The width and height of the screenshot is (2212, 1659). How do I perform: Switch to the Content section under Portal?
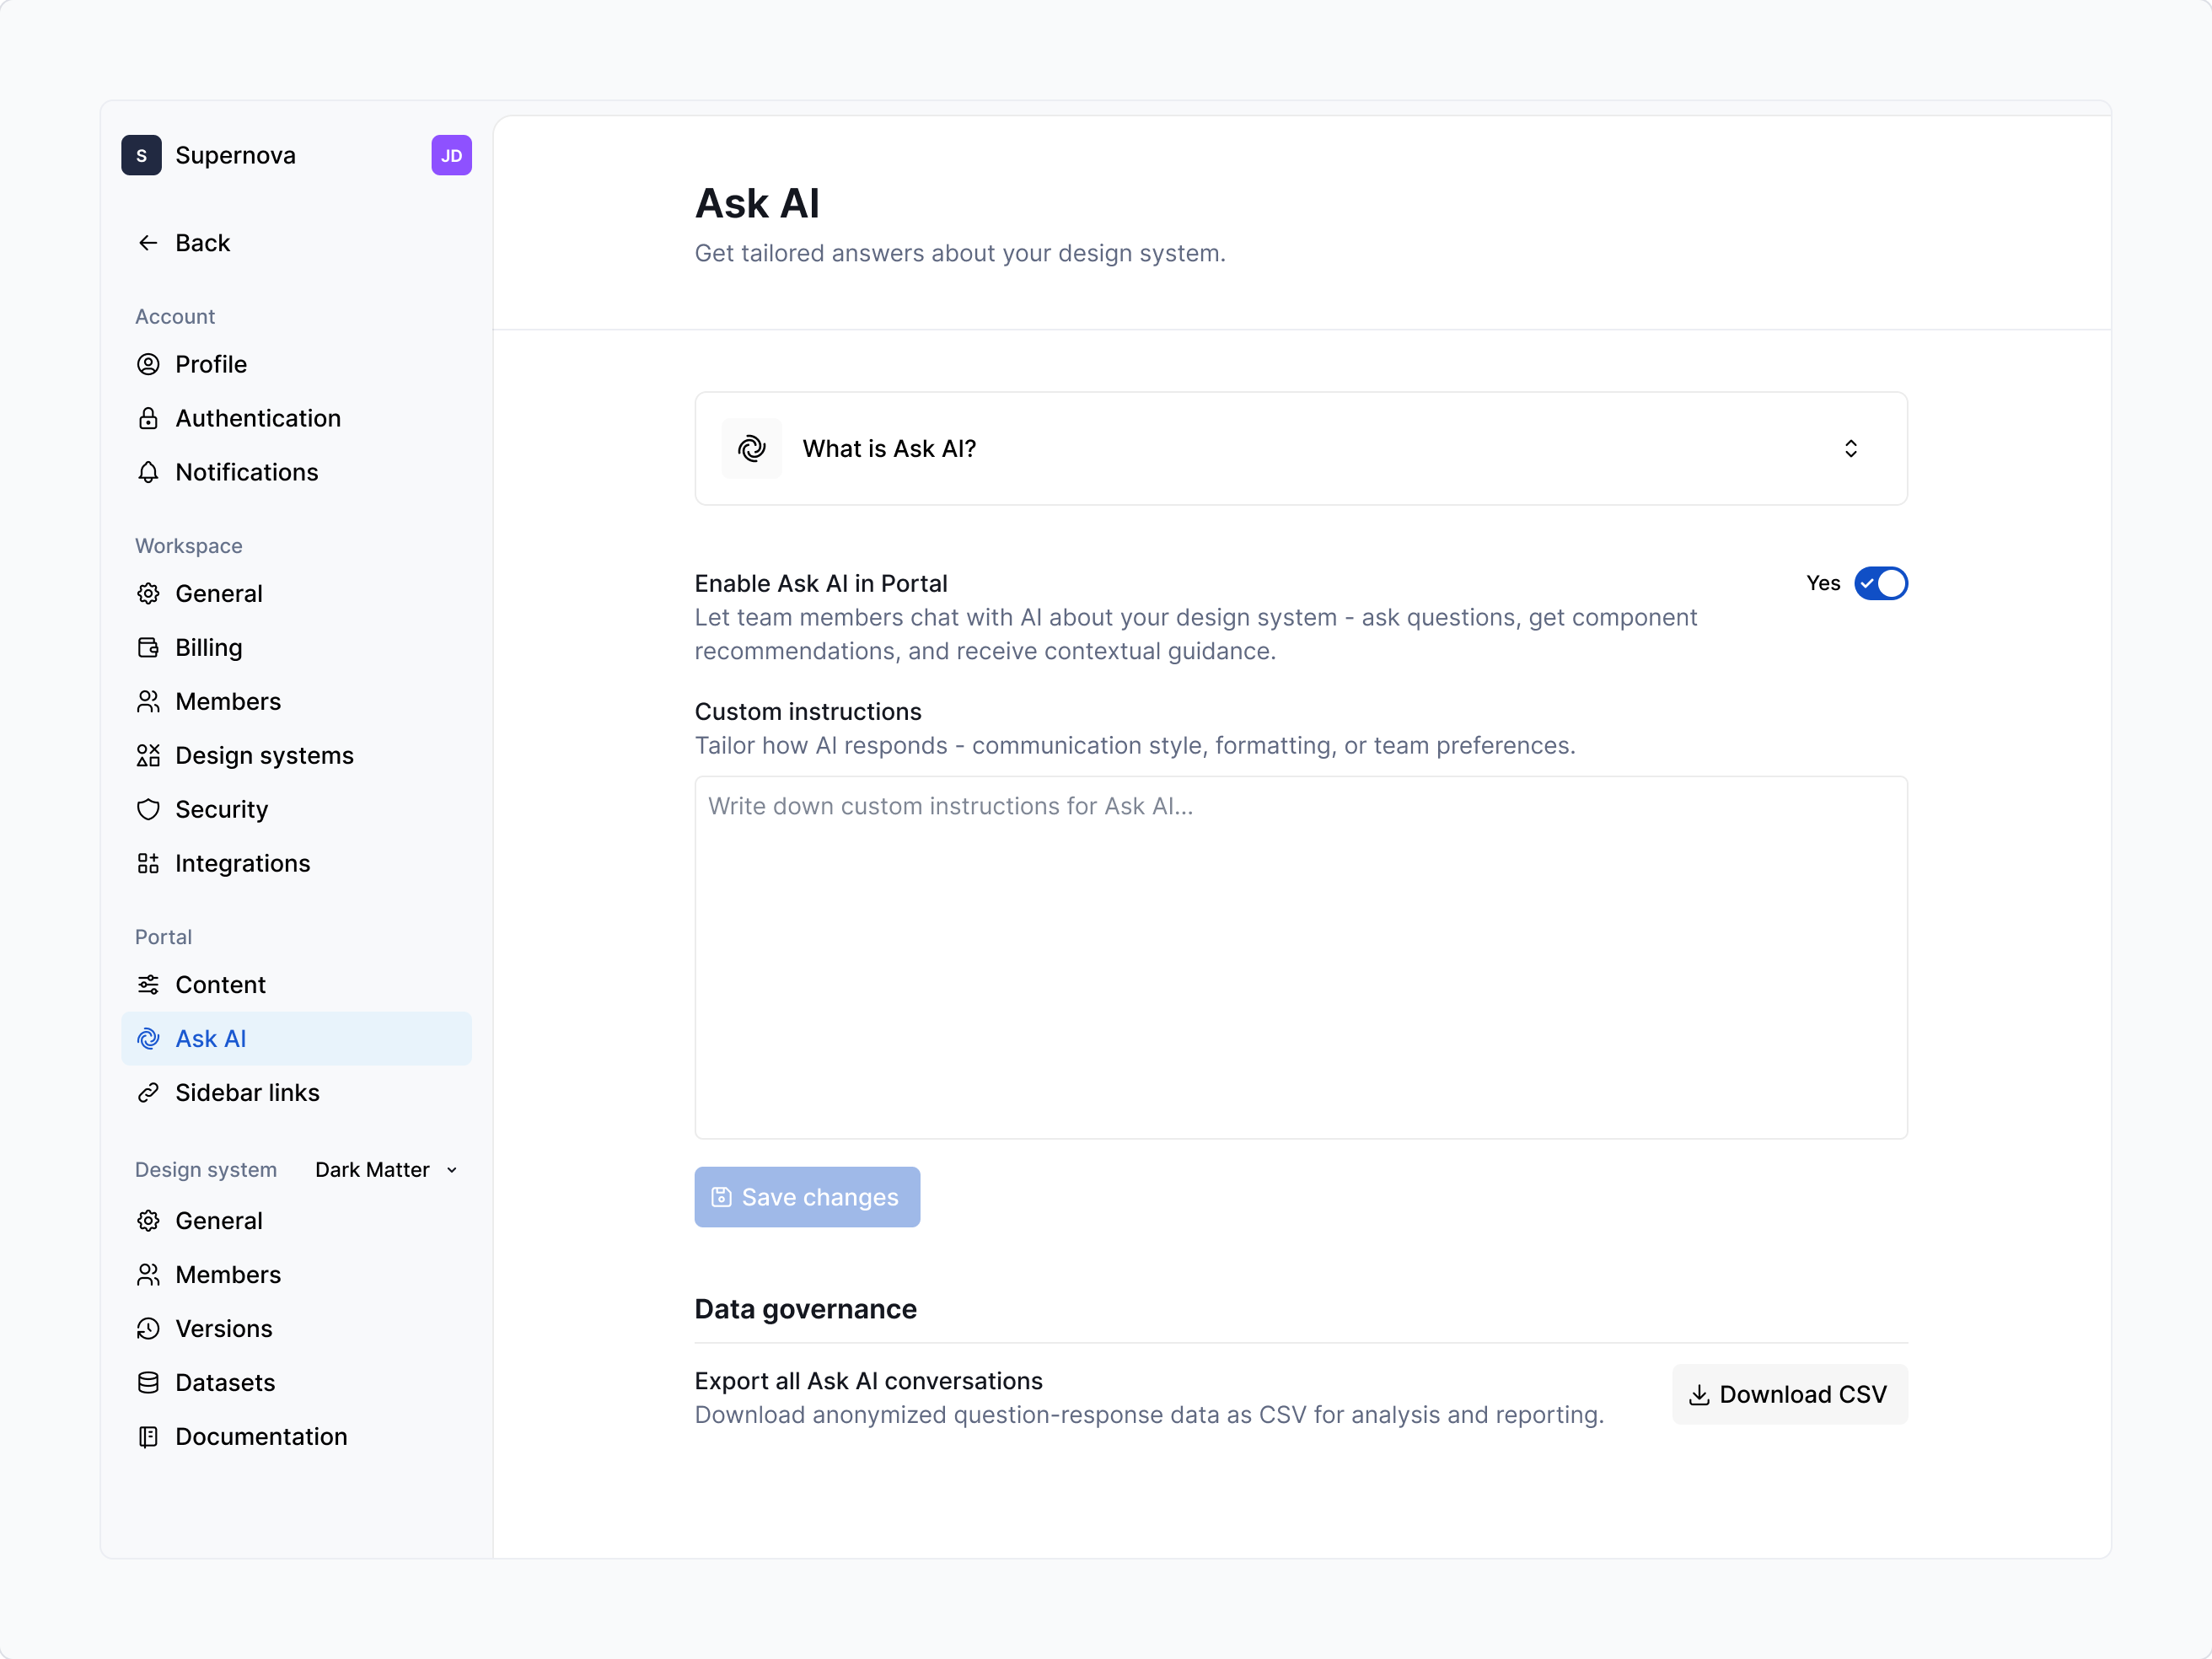pos(220,984)
